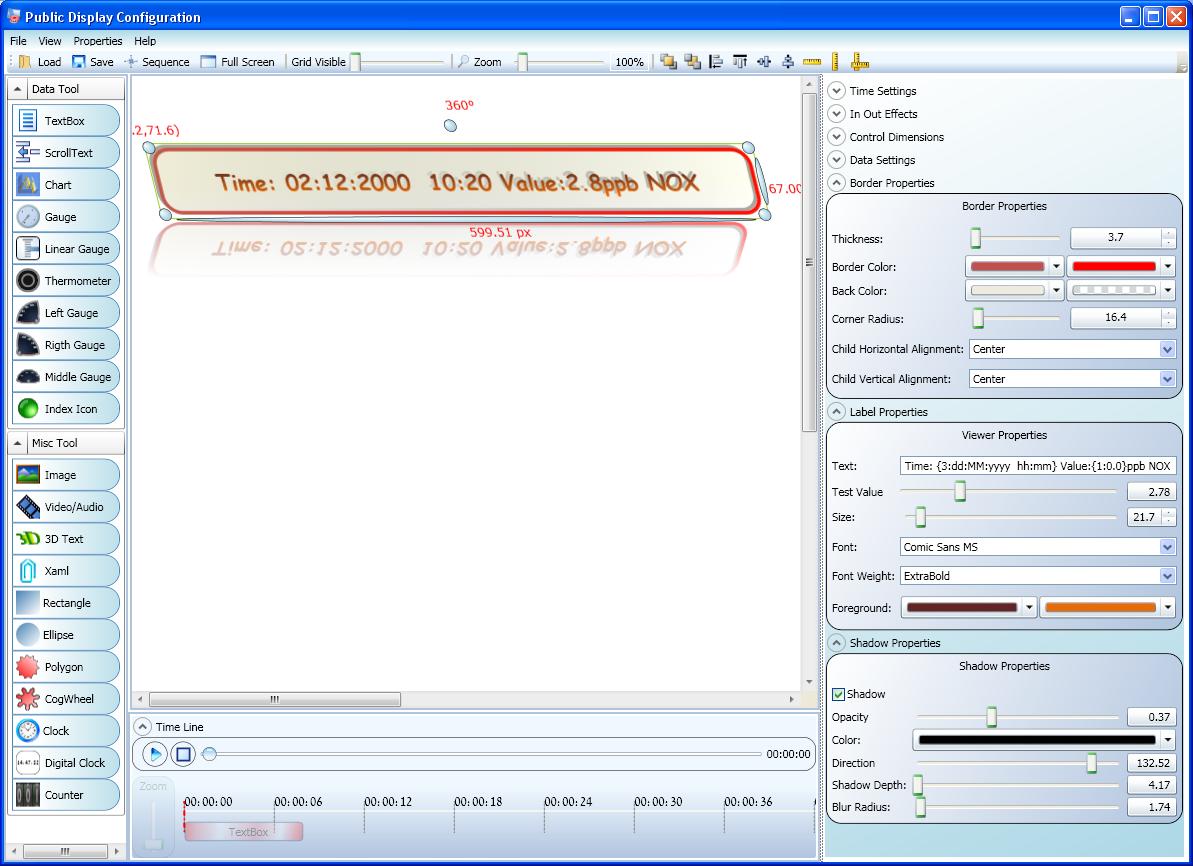Select the CogWheel tool in Misc Tool
The height and width of the screenshot is (866, 1193).
coord(66,698)
